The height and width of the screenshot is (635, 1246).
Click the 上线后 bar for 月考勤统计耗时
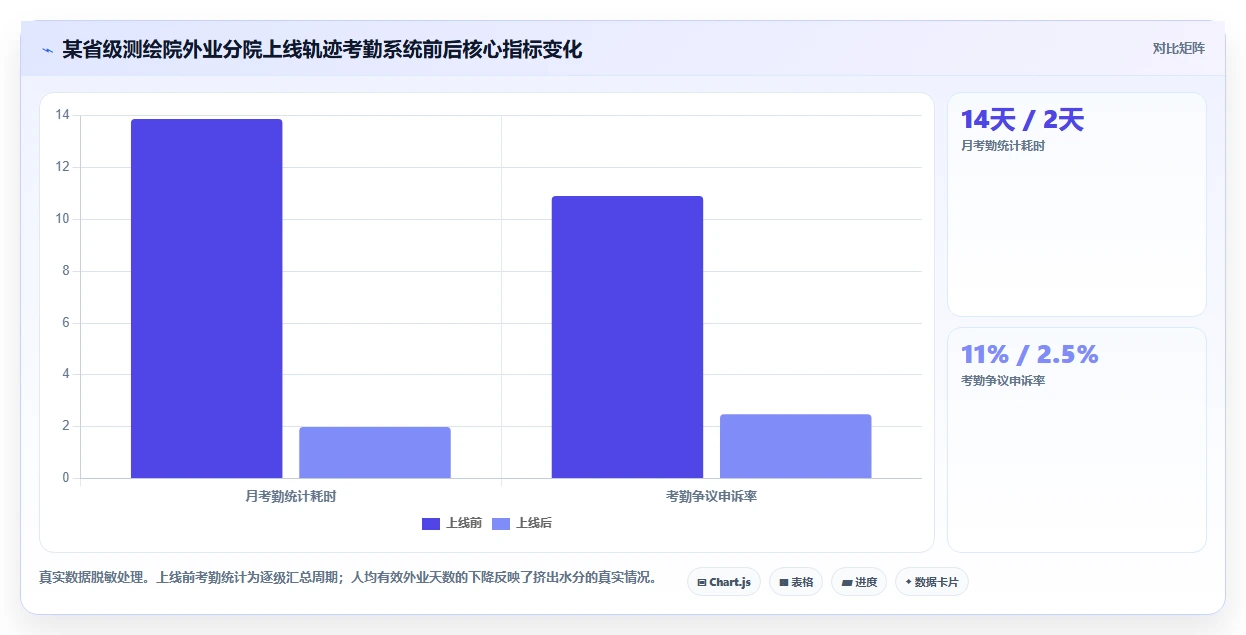(375, 453)
